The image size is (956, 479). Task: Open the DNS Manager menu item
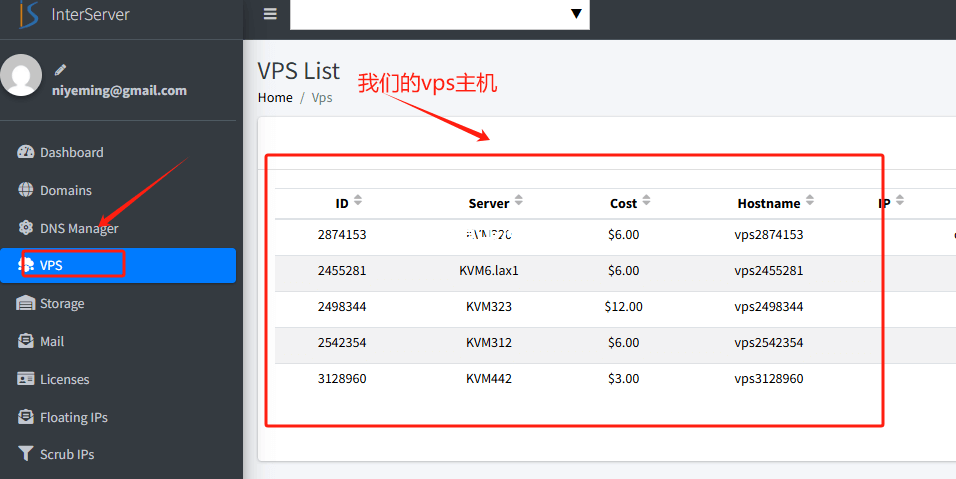tap(118, 228)
